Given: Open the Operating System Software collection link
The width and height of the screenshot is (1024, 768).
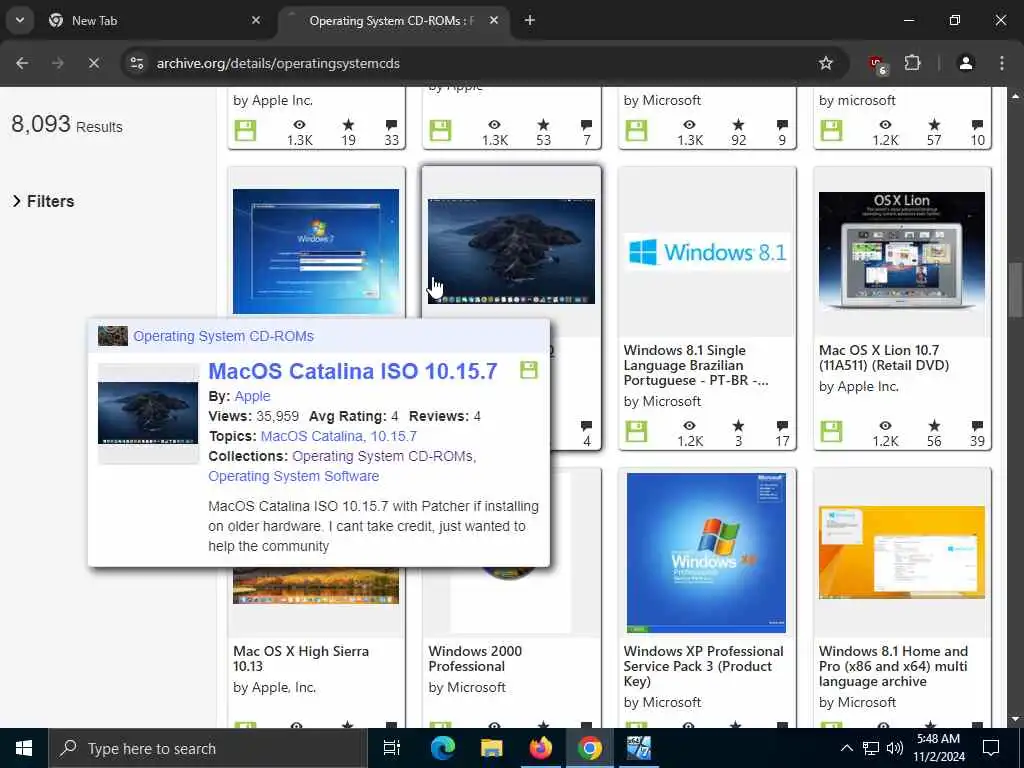Looking at the screenshot, I should pos(293,476).
